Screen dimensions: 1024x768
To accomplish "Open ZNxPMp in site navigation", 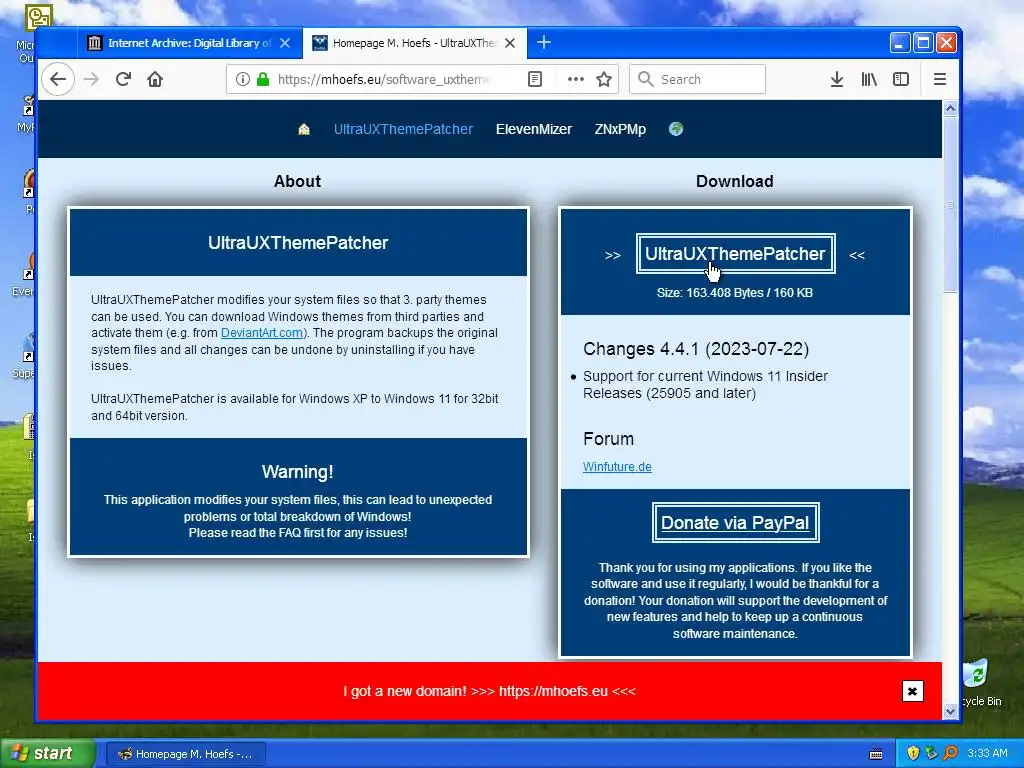I will 620,129.
